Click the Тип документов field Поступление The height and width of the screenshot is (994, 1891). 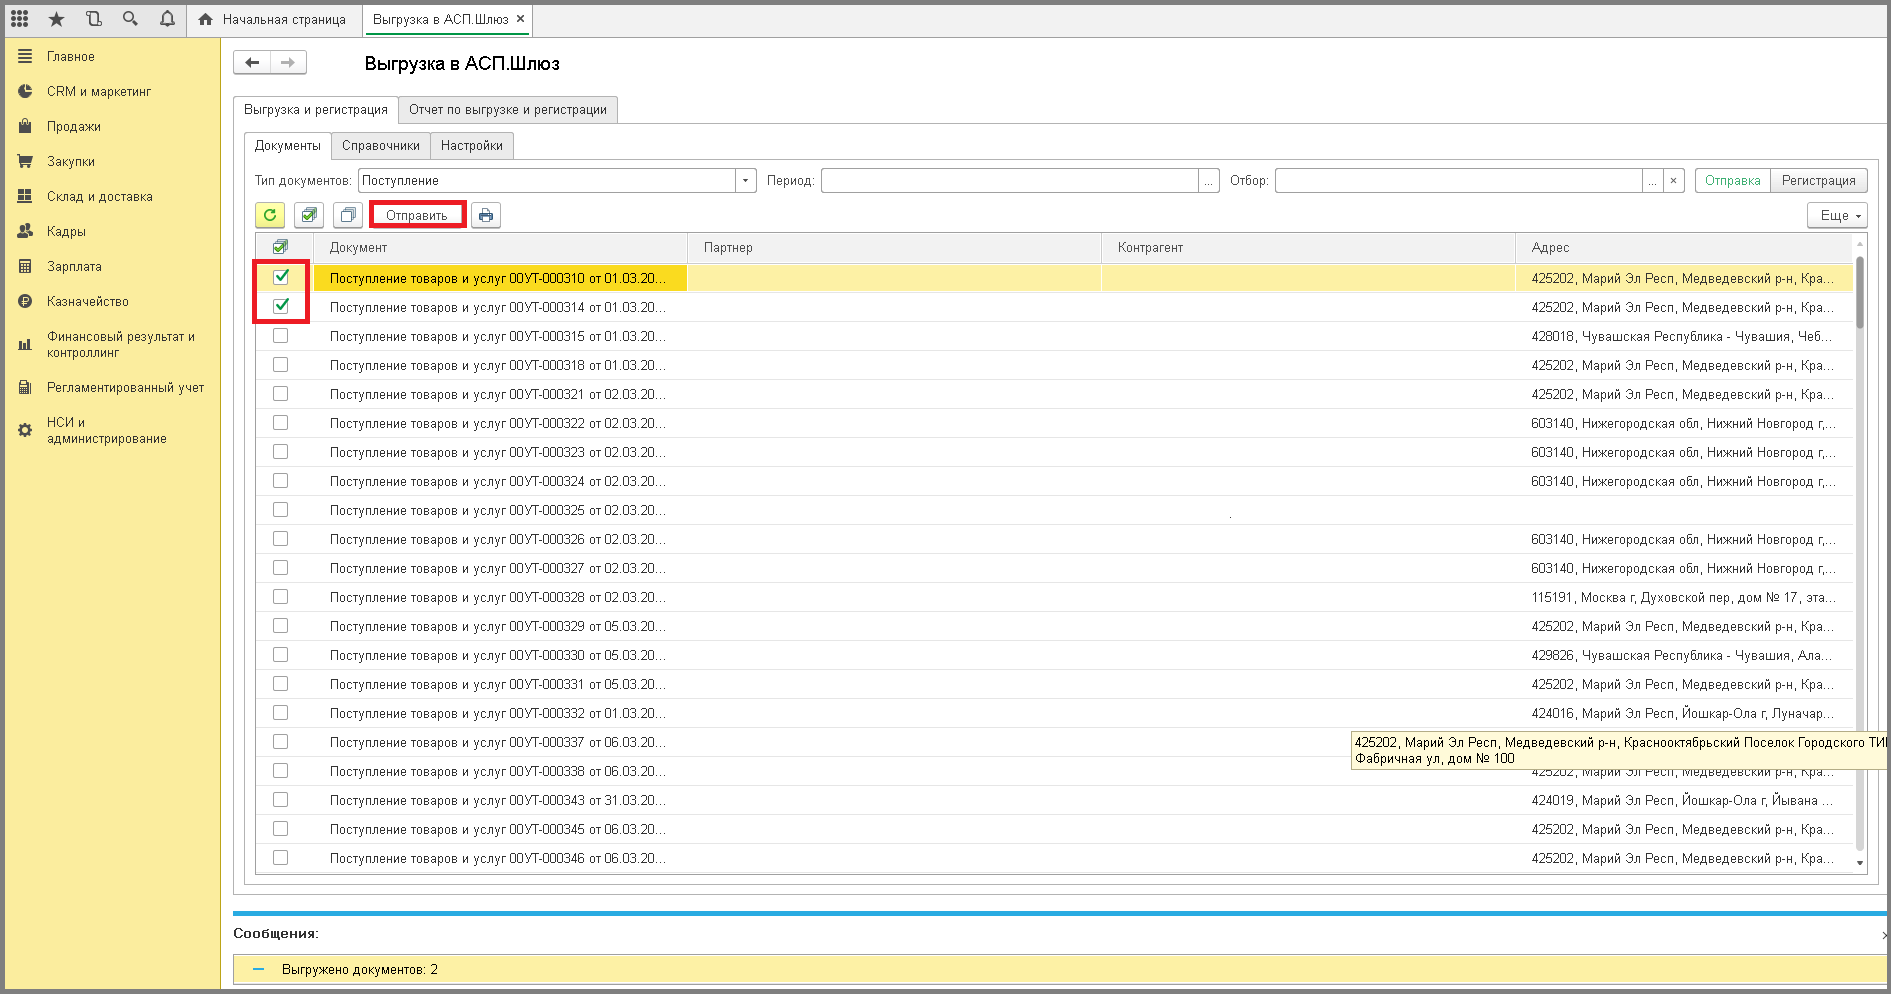click(547, 181)
